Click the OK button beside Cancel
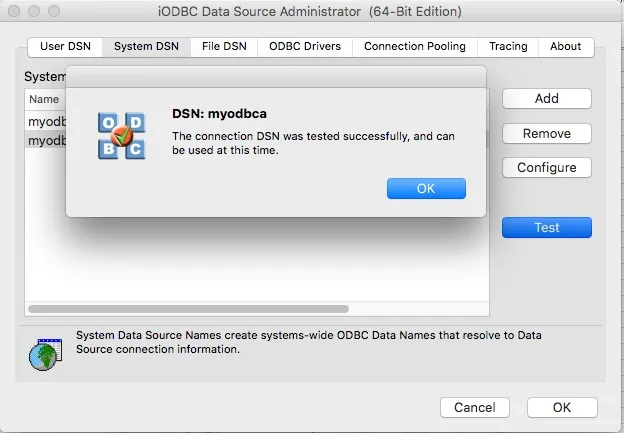This screenshot has height=433, width=624. [561, 407]
